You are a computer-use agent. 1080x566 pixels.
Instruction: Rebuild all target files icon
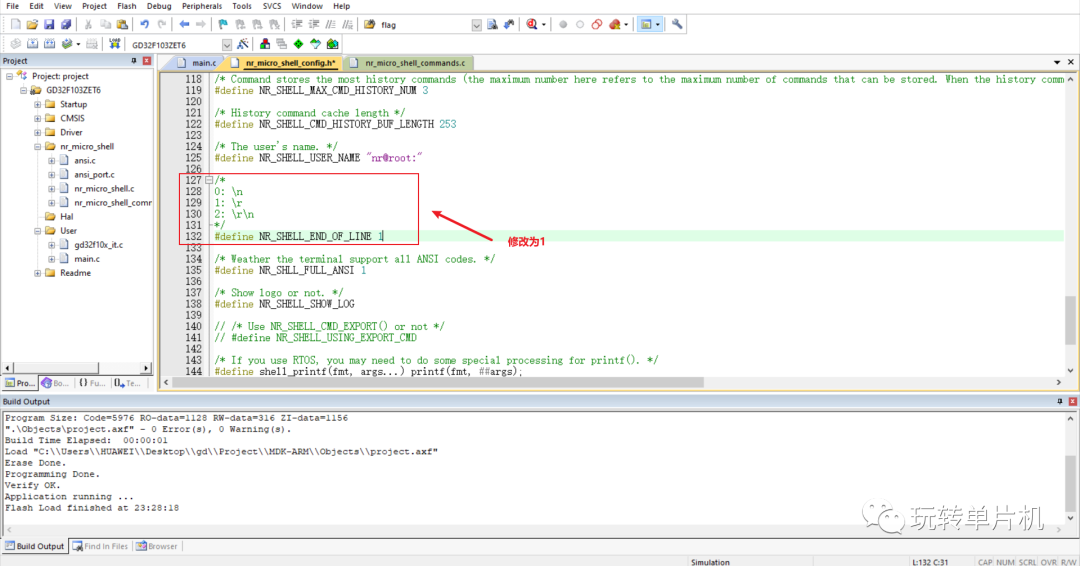coord(50,44)
